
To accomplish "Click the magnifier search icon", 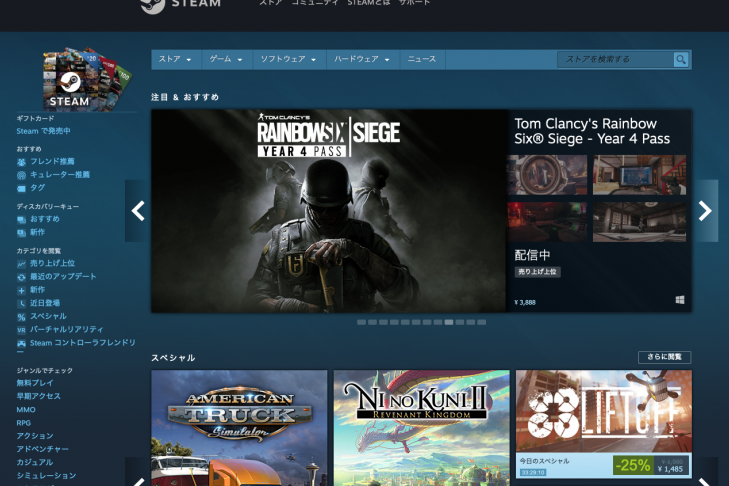I will point(681,60).
